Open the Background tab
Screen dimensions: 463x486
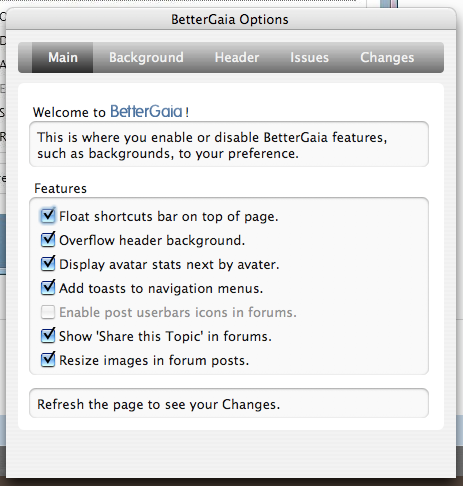146,57
